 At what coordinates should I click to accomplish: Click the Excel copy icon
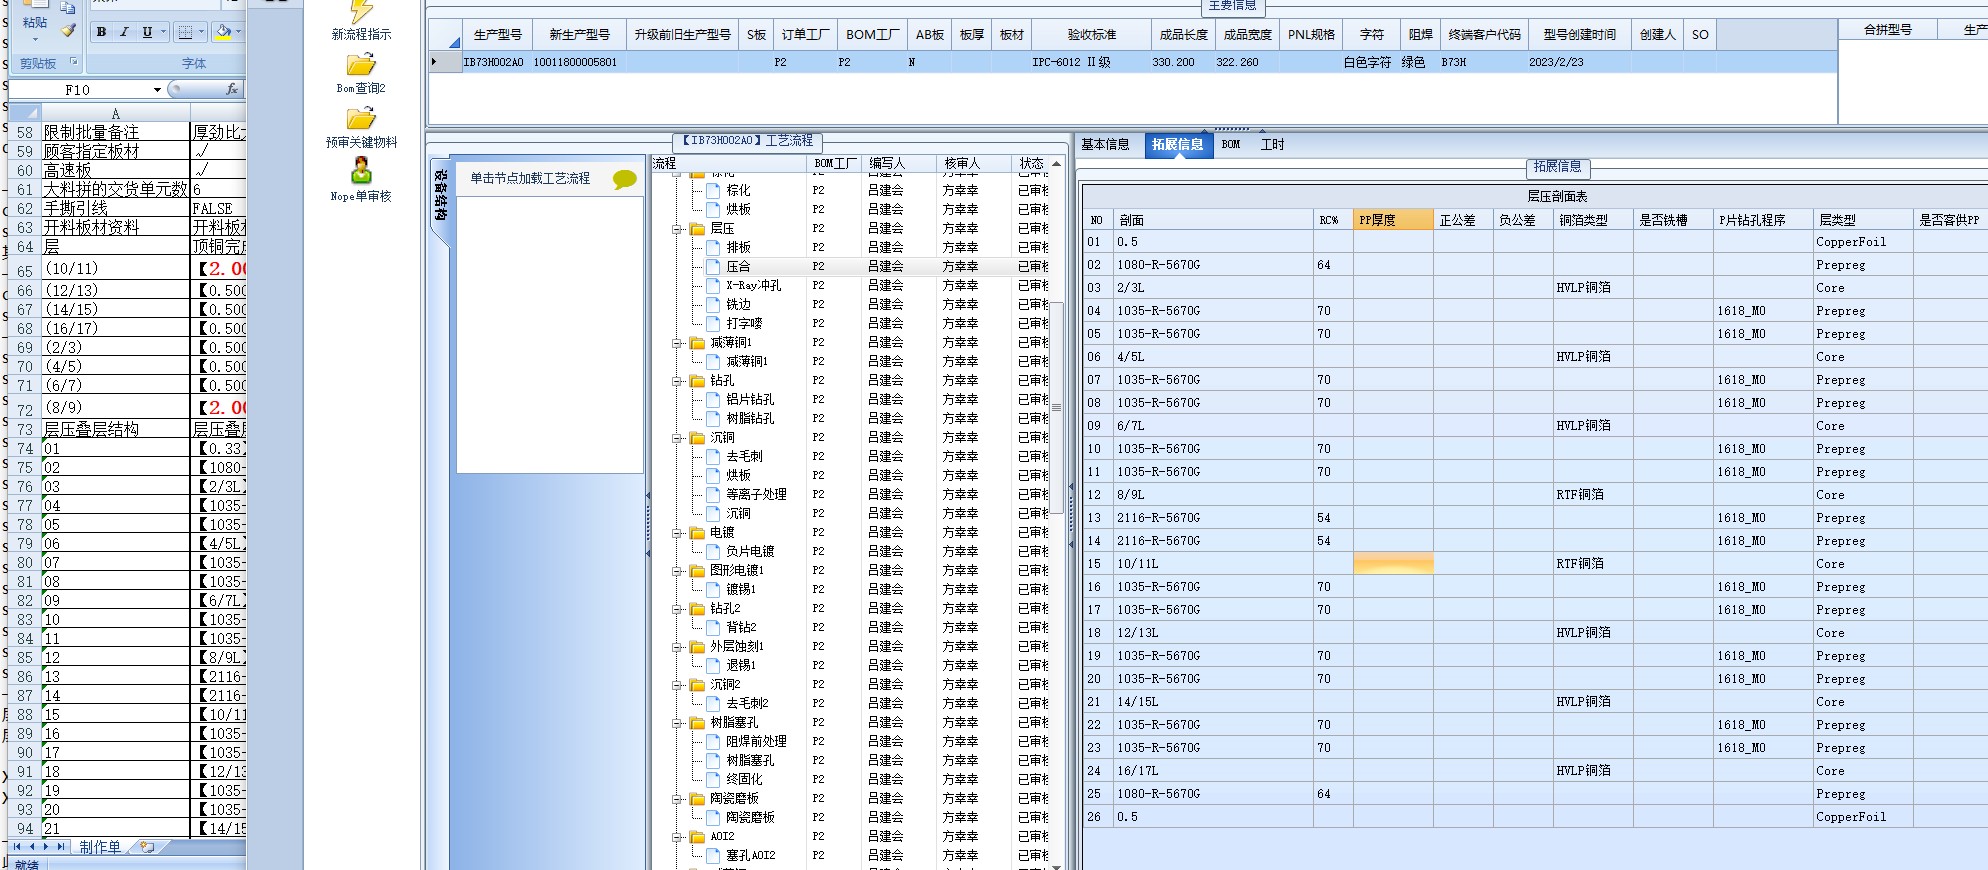[x=68, y=7]
